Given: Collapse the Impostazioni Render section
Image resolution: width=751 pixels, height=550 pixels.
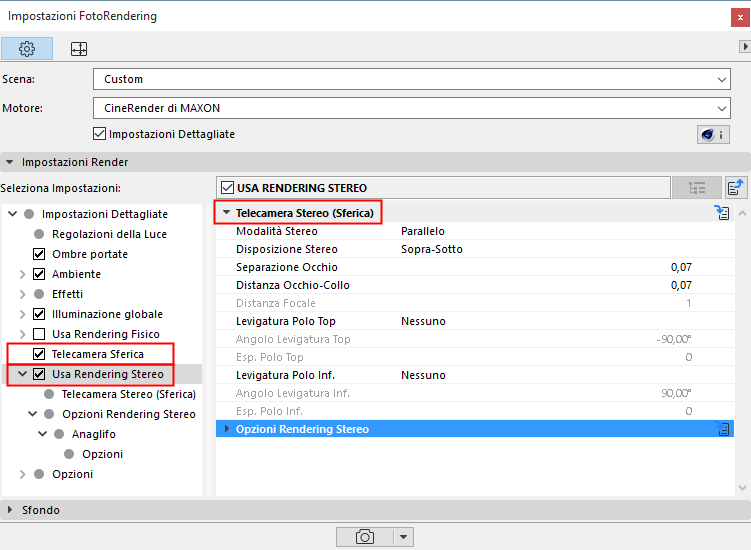Looking at the screenshot, I should (10, 162).
